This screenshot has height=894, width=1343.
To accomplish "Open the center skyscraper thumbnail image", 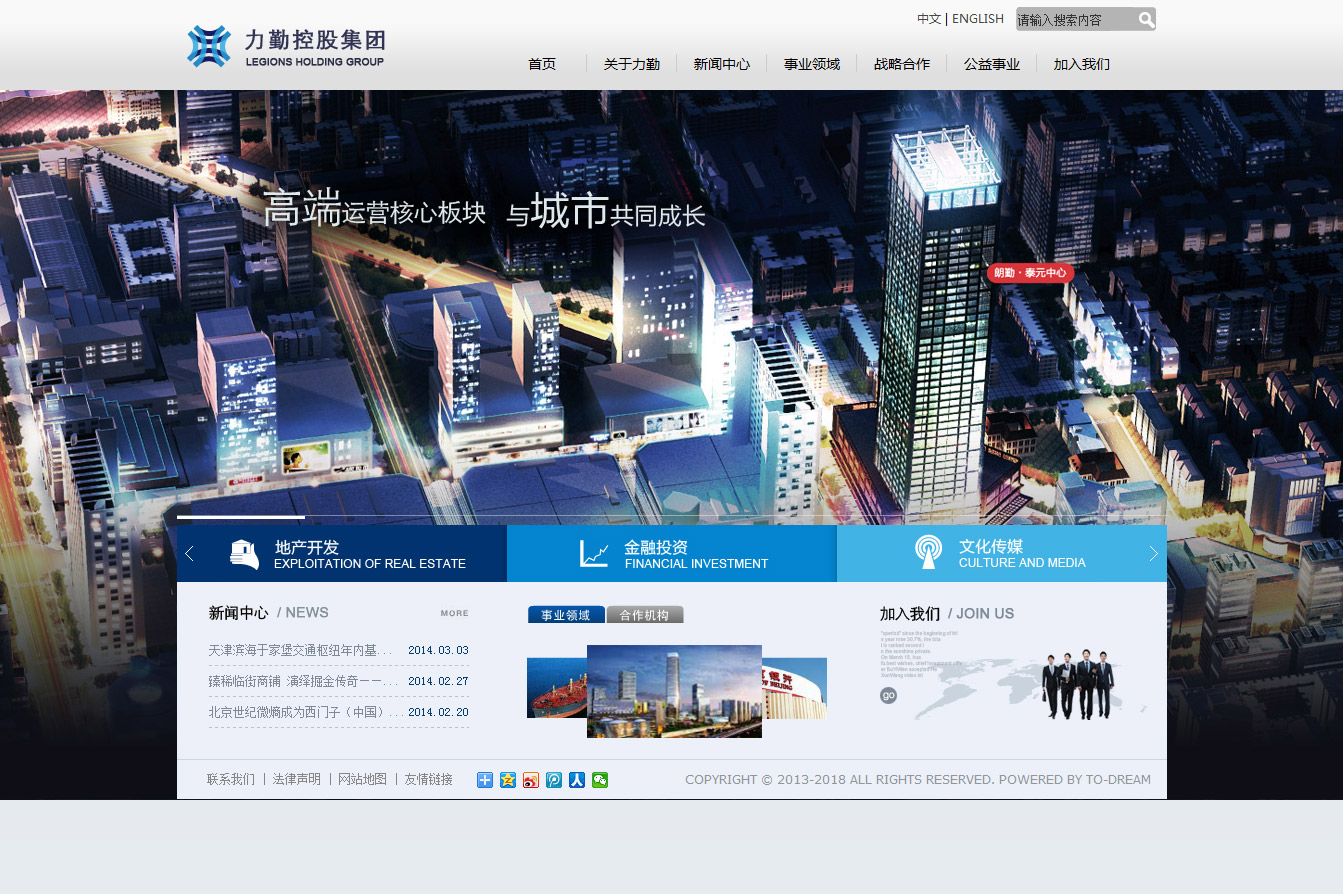I will 674,691.
